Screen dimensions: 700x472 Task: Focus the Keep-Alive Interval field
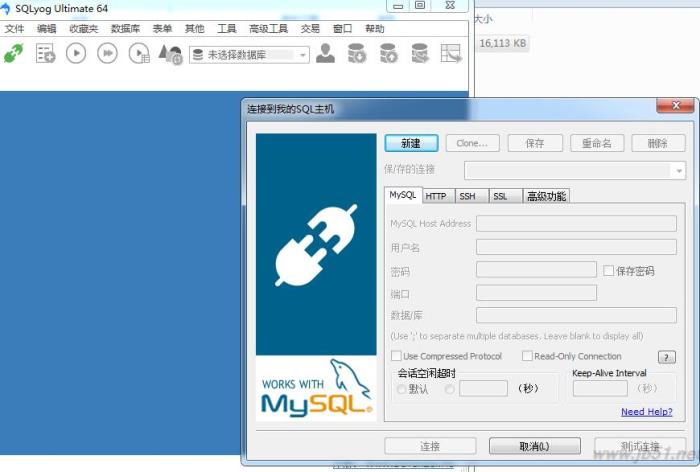[600, 388]
